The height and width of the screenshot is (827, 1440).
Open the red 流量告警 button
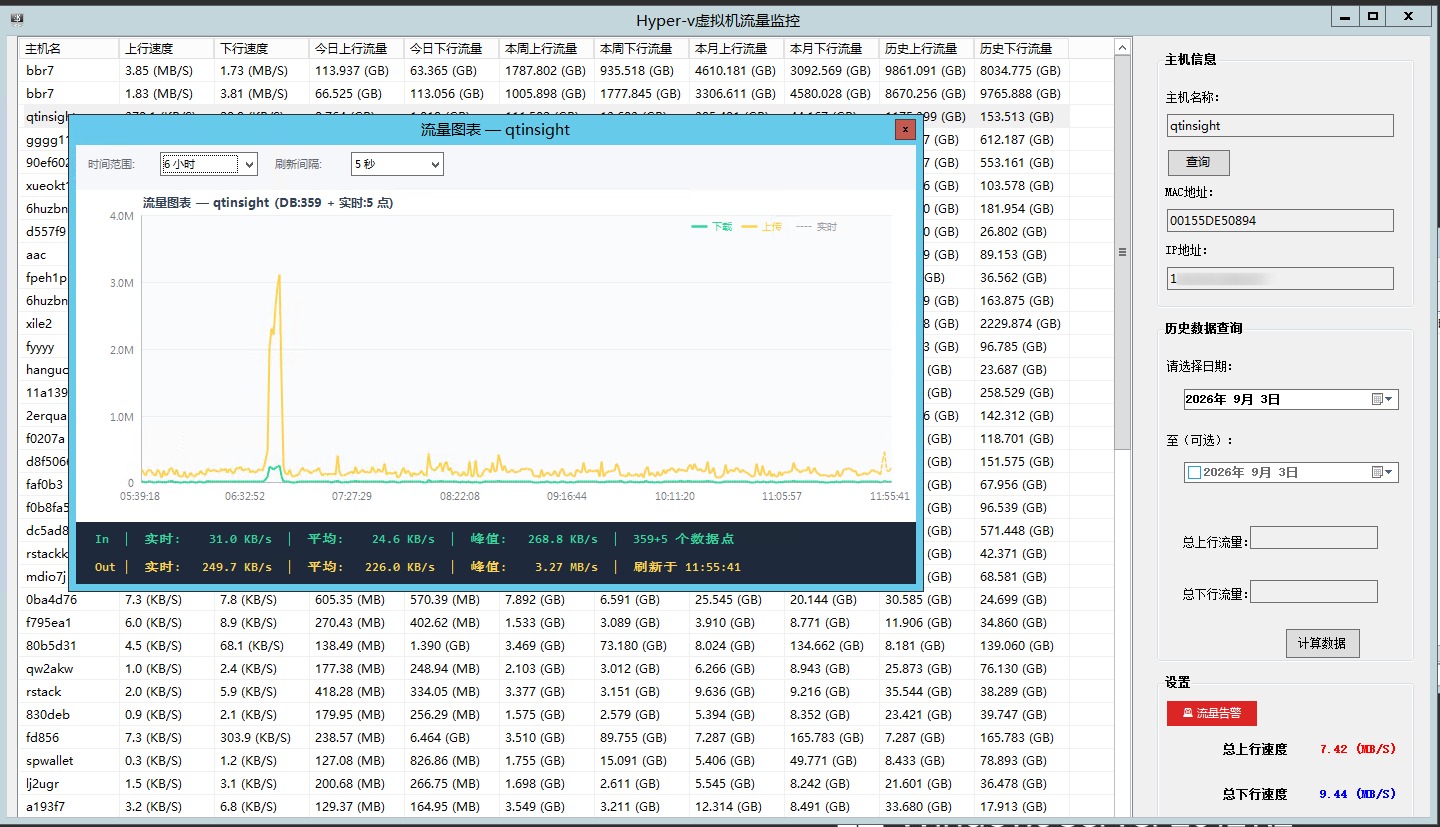pos(1212,713)
